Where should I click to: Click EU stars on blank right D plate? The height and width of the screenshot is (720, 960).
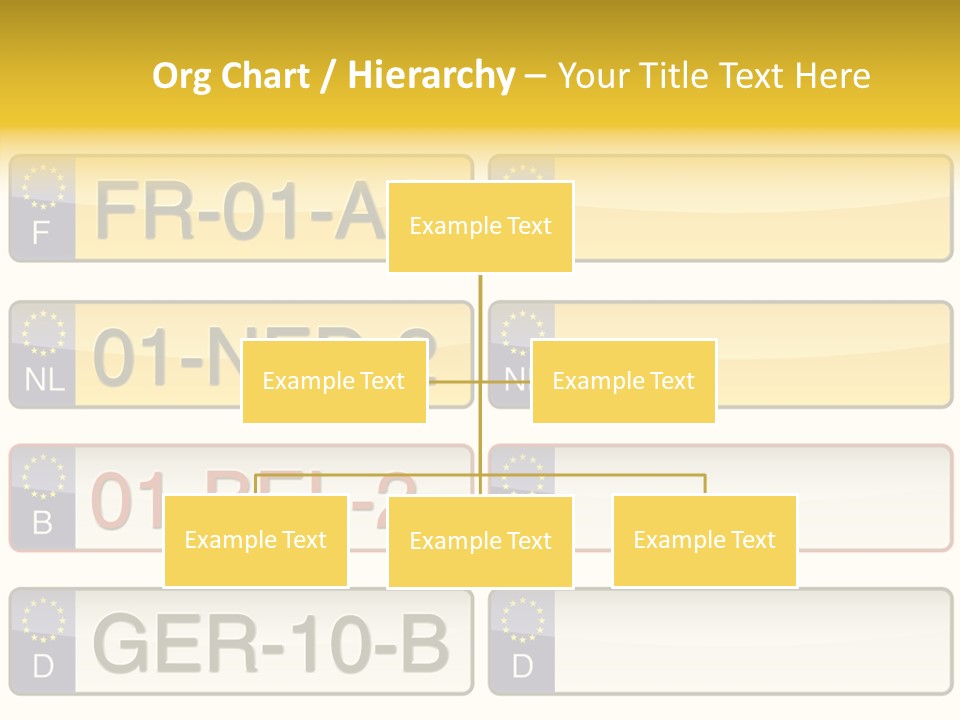pos(521,620)
